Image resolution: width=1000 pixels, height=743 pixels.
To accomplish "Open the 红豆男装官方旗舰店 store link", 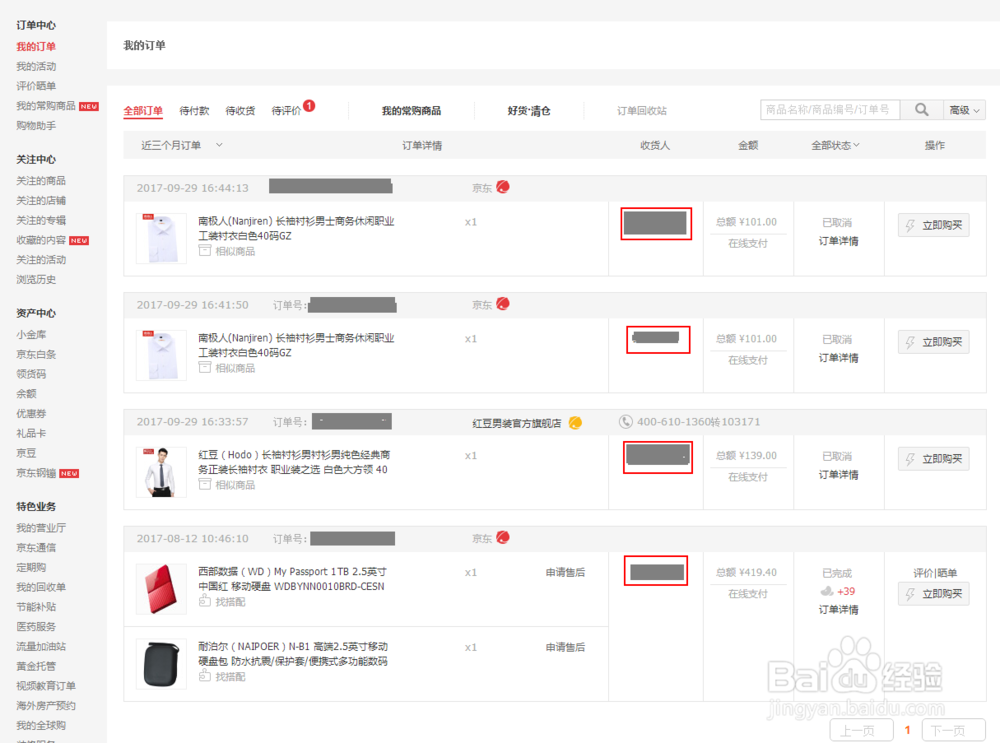I will [517, 423].
